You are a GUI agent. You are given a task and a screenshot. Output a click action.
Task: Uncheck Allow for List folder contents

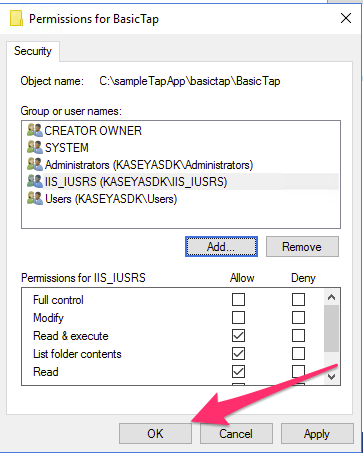pyautogui.click(x=238, y=353)
